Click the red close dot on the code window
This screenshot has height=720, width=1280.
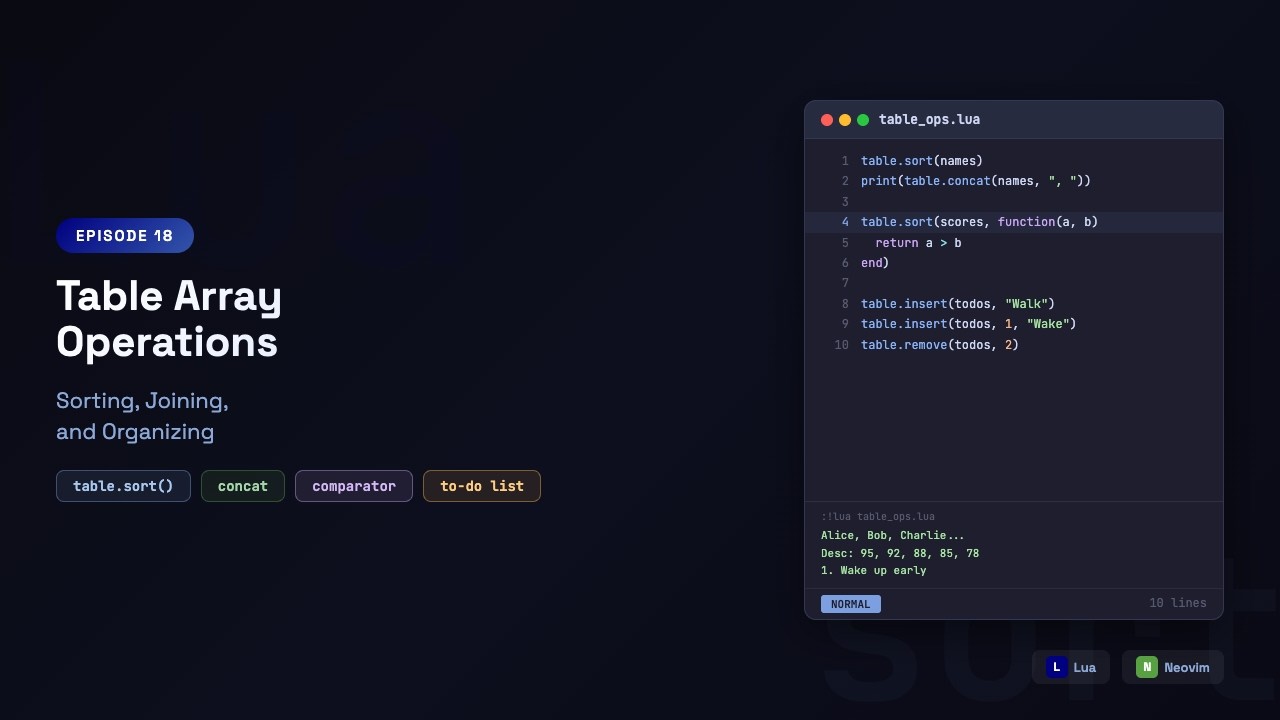827,120
